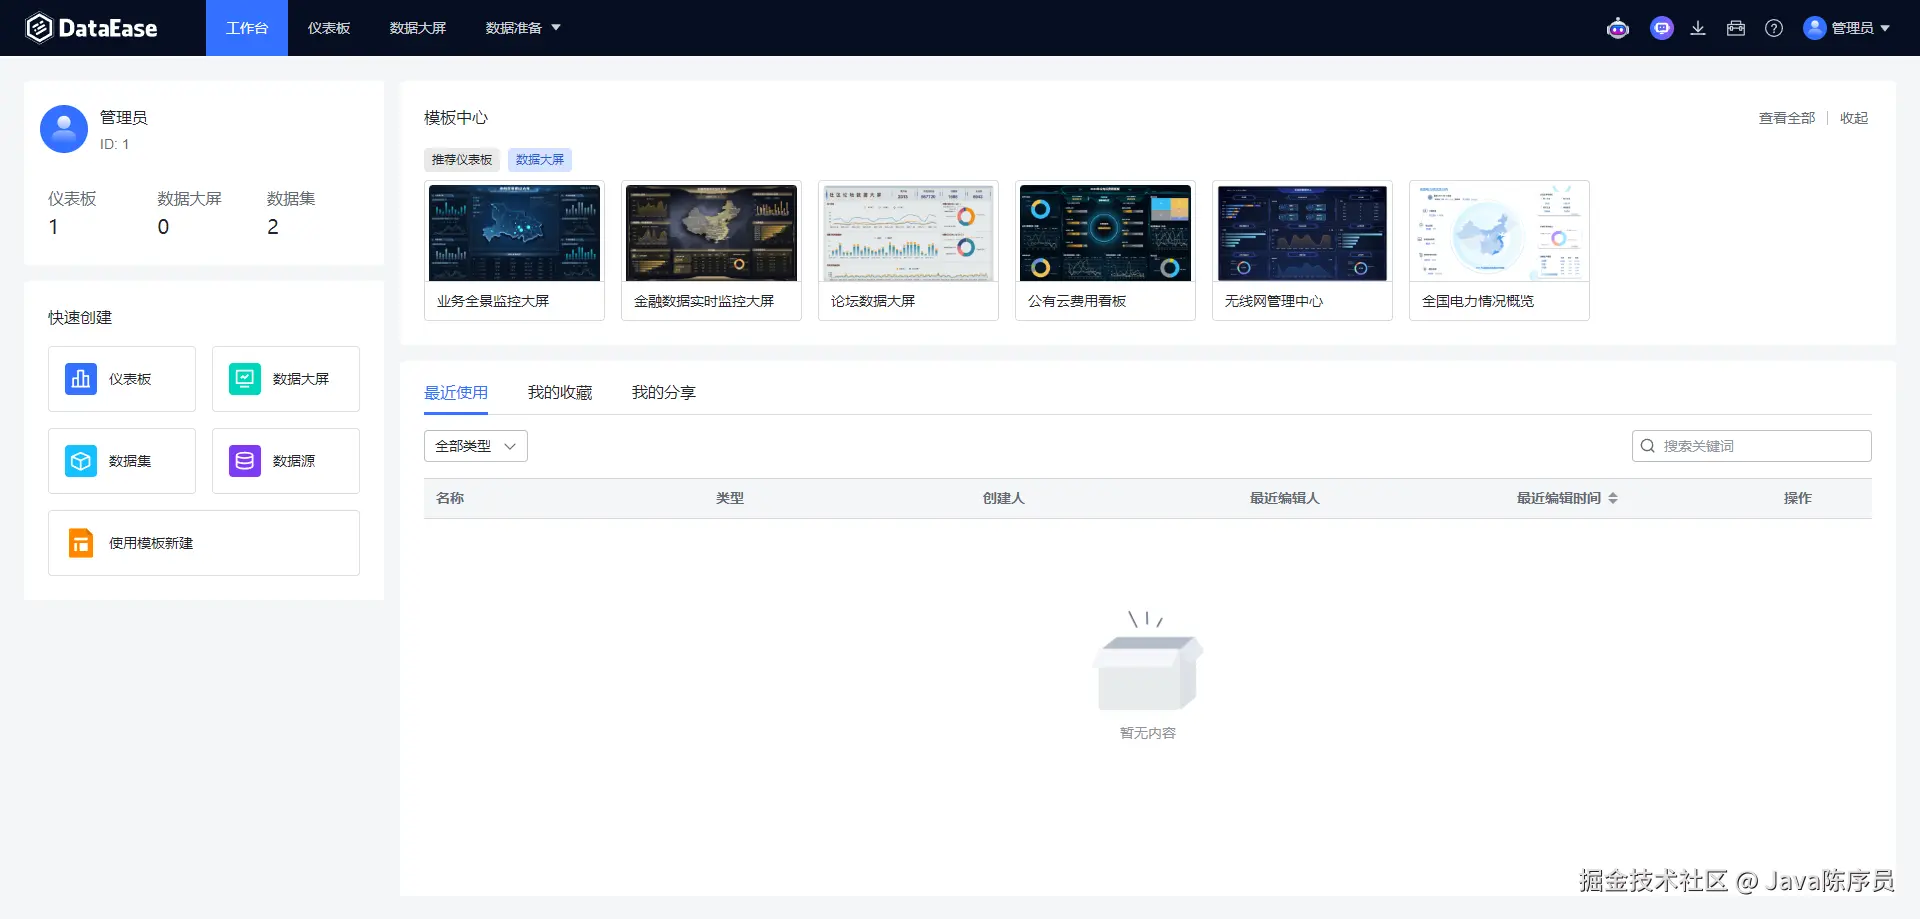Image resolution: width=1920 pixels, height=919 pixels.
Task: Focus the 搜索关键词 search field
Action: point(1752,446)
